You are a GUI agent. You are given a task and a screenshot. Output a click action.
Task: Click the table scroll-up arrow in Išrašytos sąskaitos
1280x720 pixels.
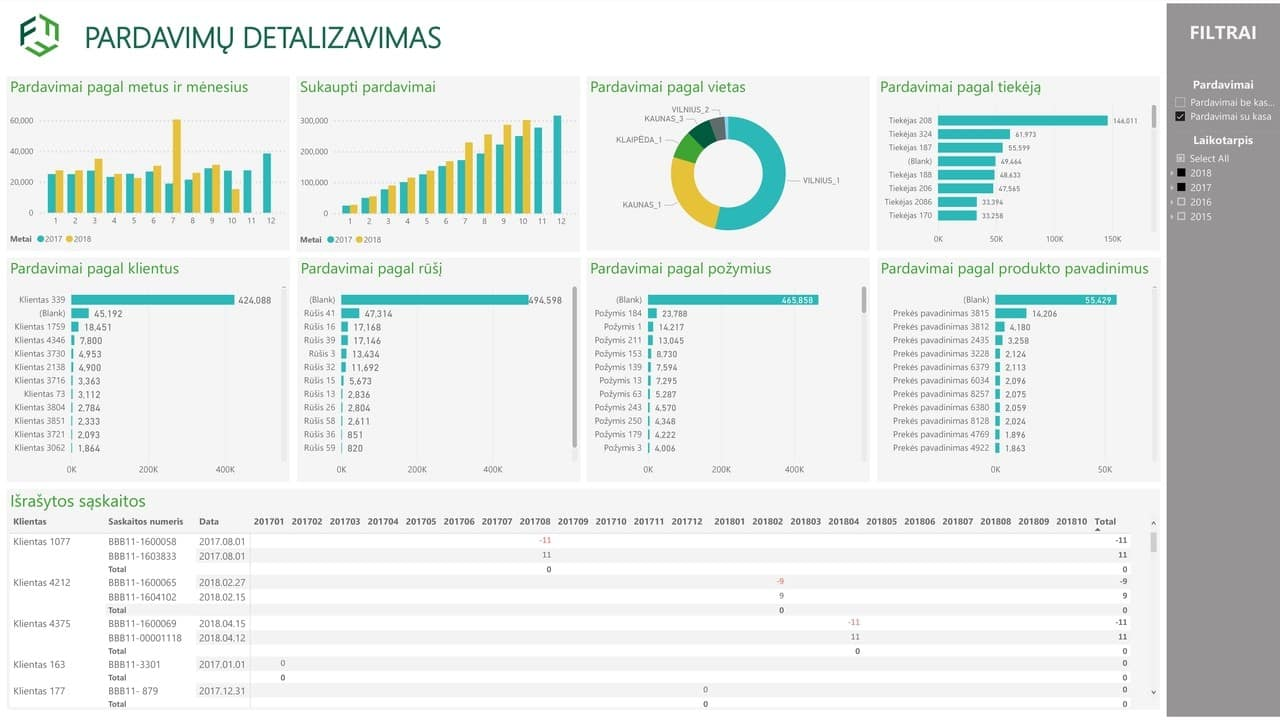[1153, 524]
